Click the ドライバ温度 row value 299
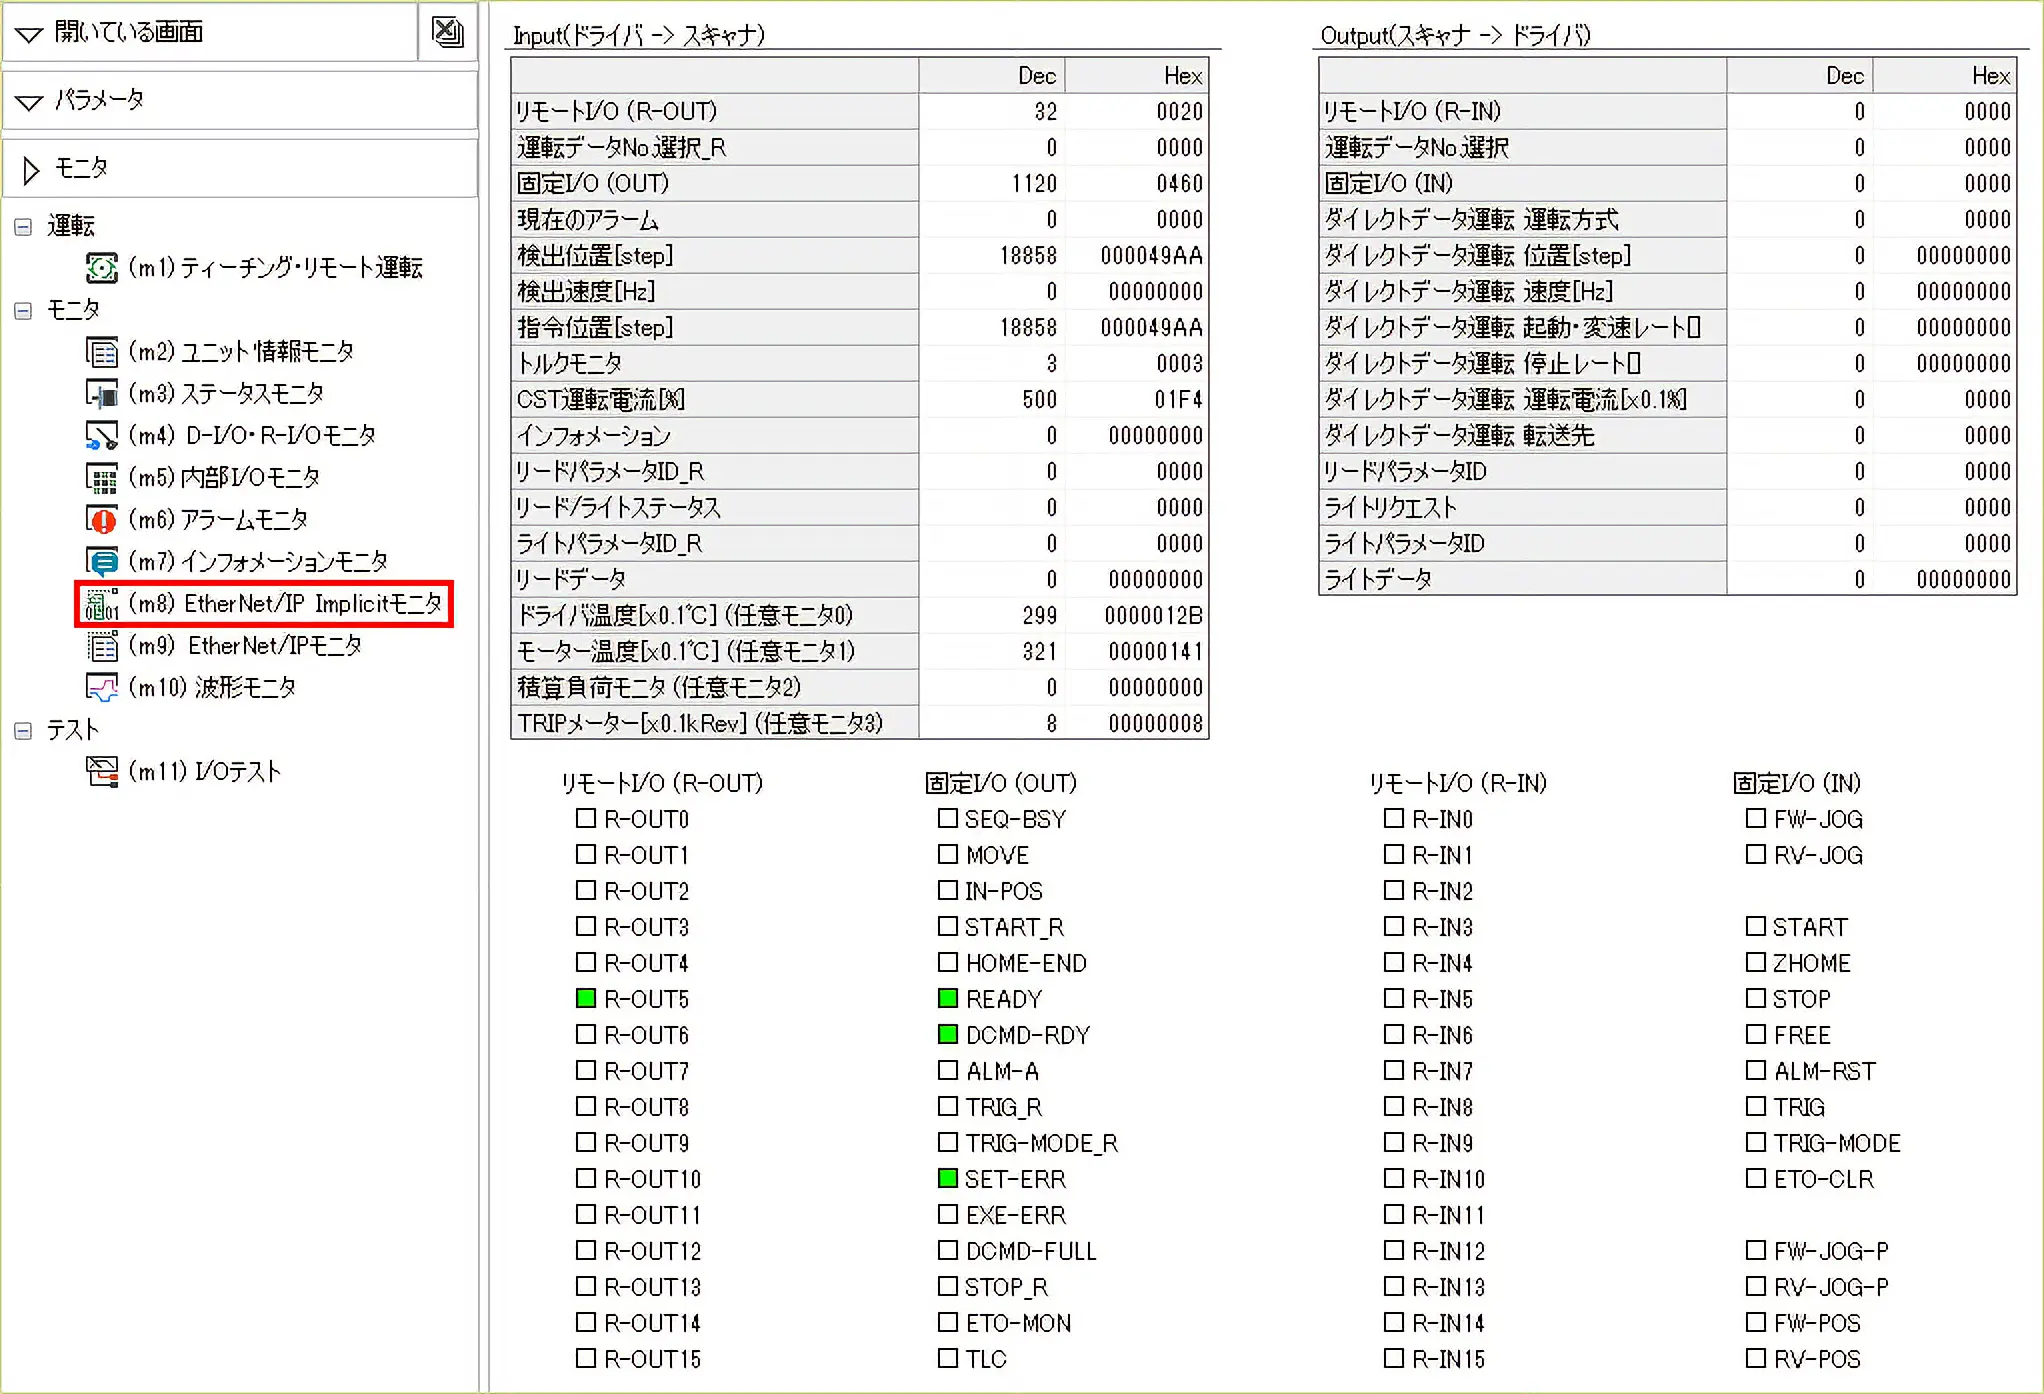This screenshot has width=2044, height=1394. pyautogui.click(x=1039, y=616)
